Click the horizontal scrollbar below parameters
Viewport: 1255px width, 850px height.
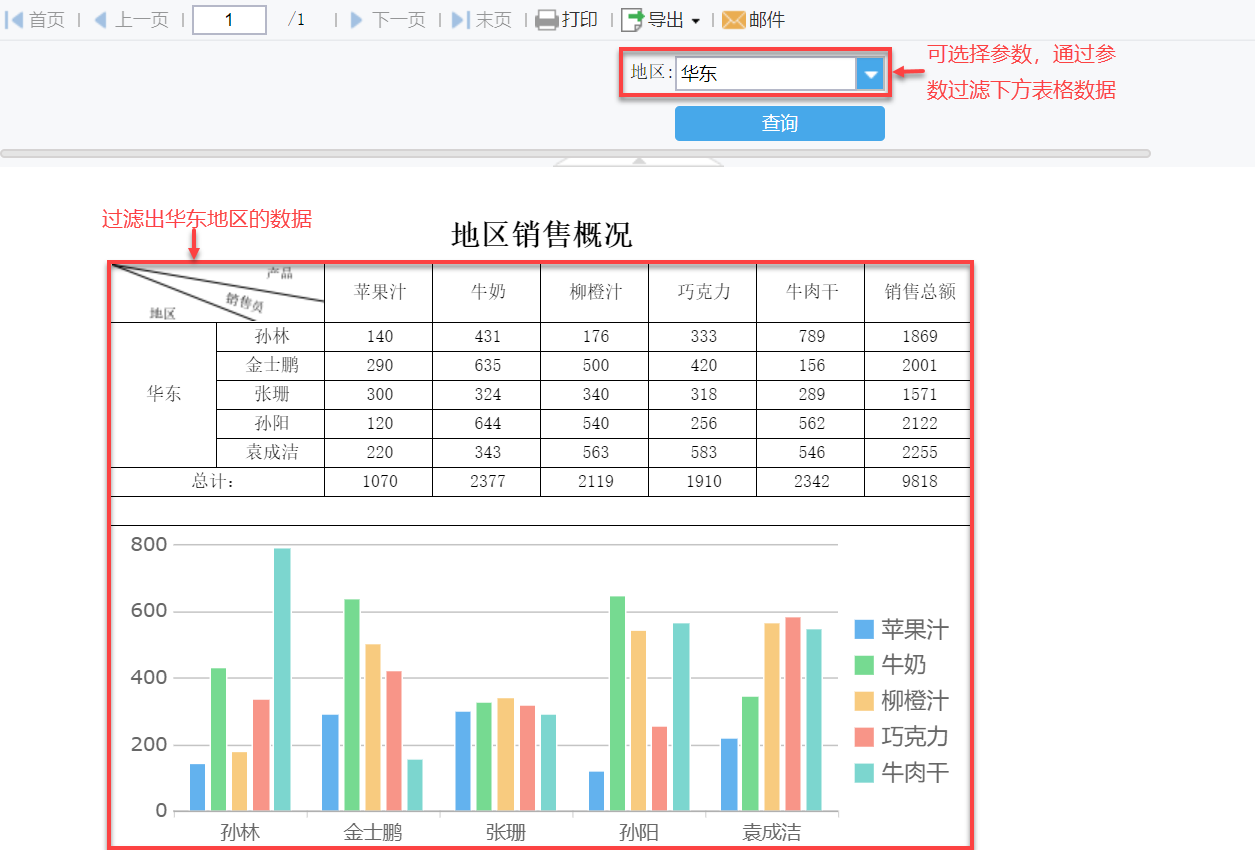575,153
